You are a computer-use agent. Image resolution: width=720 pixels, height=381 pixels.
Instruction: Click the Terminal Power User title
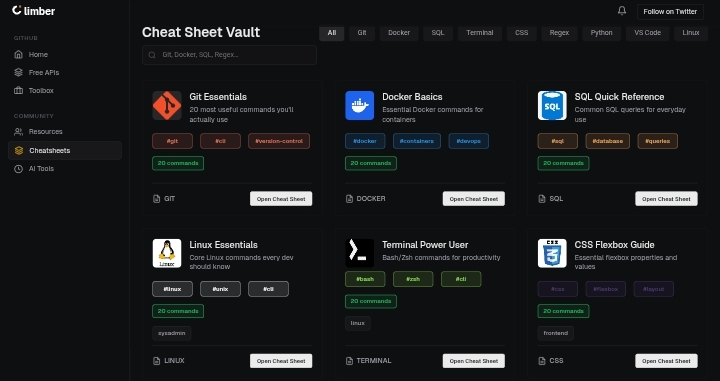pos(425,245)
